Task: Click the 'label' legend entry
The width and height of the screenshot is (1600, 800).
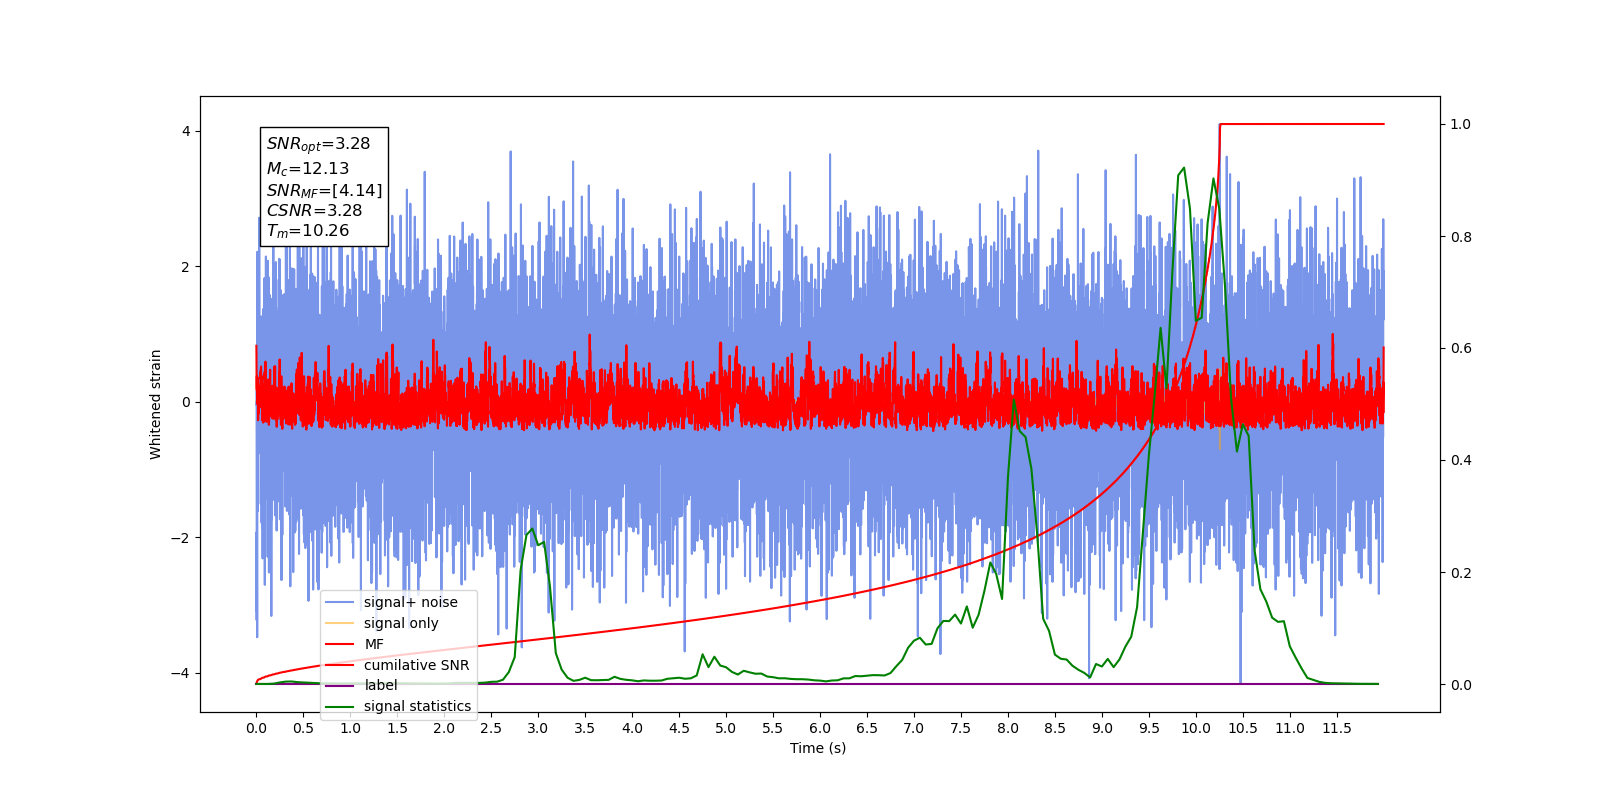Action: [x=362, y=685]
